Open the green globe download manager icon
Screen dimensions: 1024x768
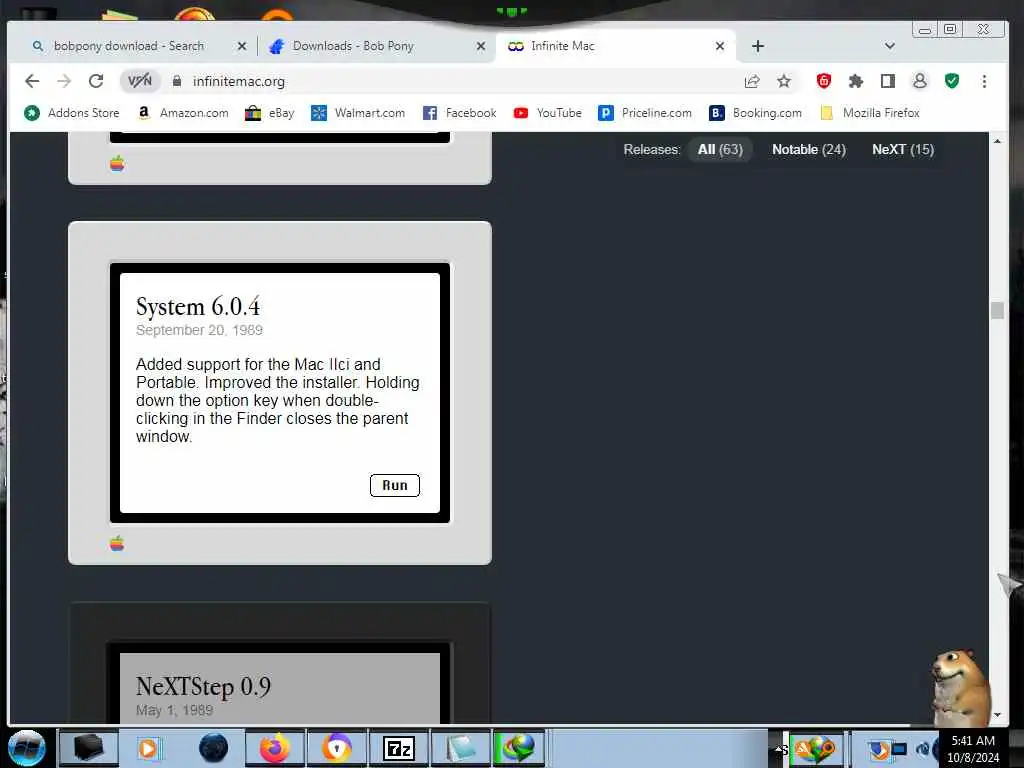519,748
